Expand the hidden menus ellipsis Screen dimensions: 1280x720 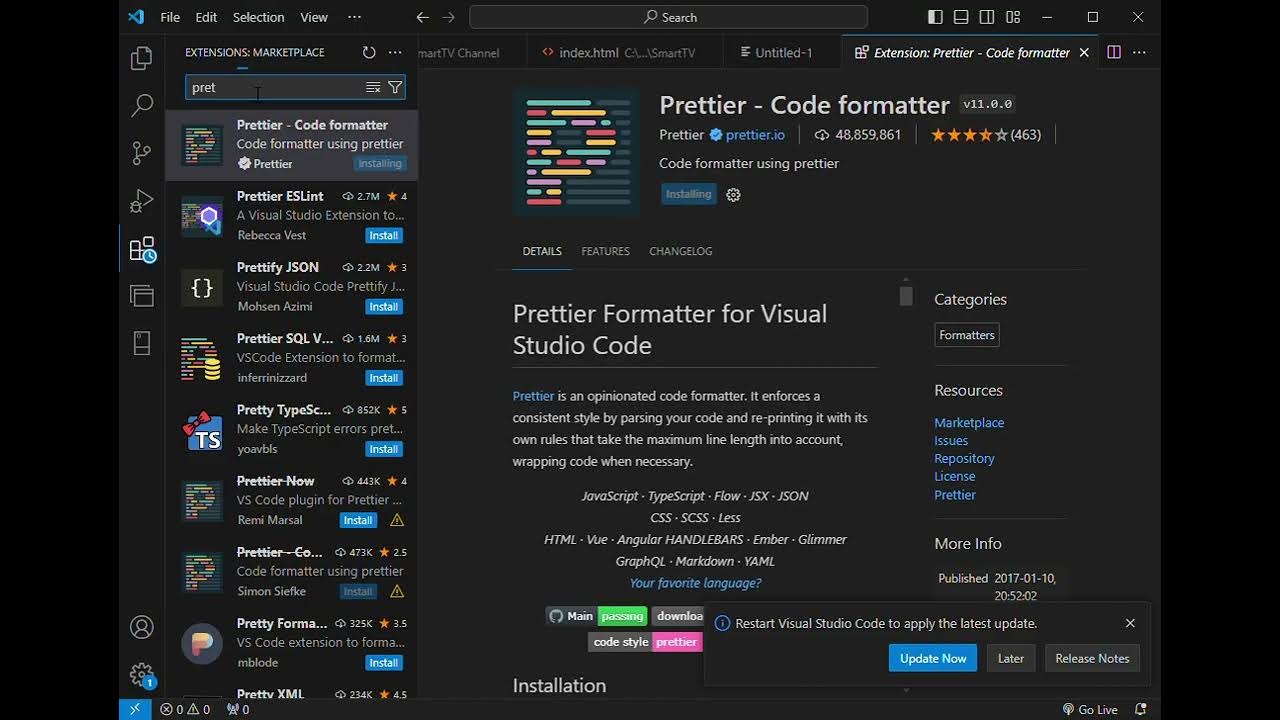click(x=354, y=17)
